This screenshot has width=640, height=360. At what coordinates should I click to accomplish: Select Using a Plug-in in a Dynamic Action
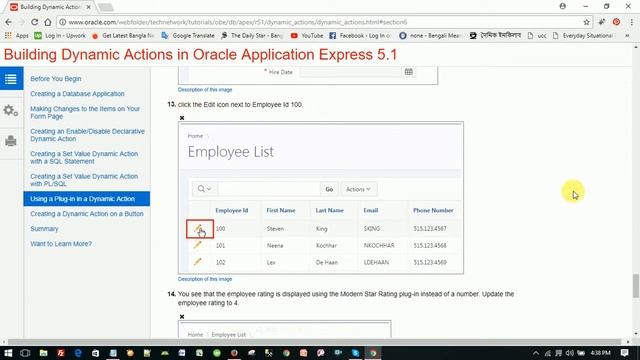87,199
